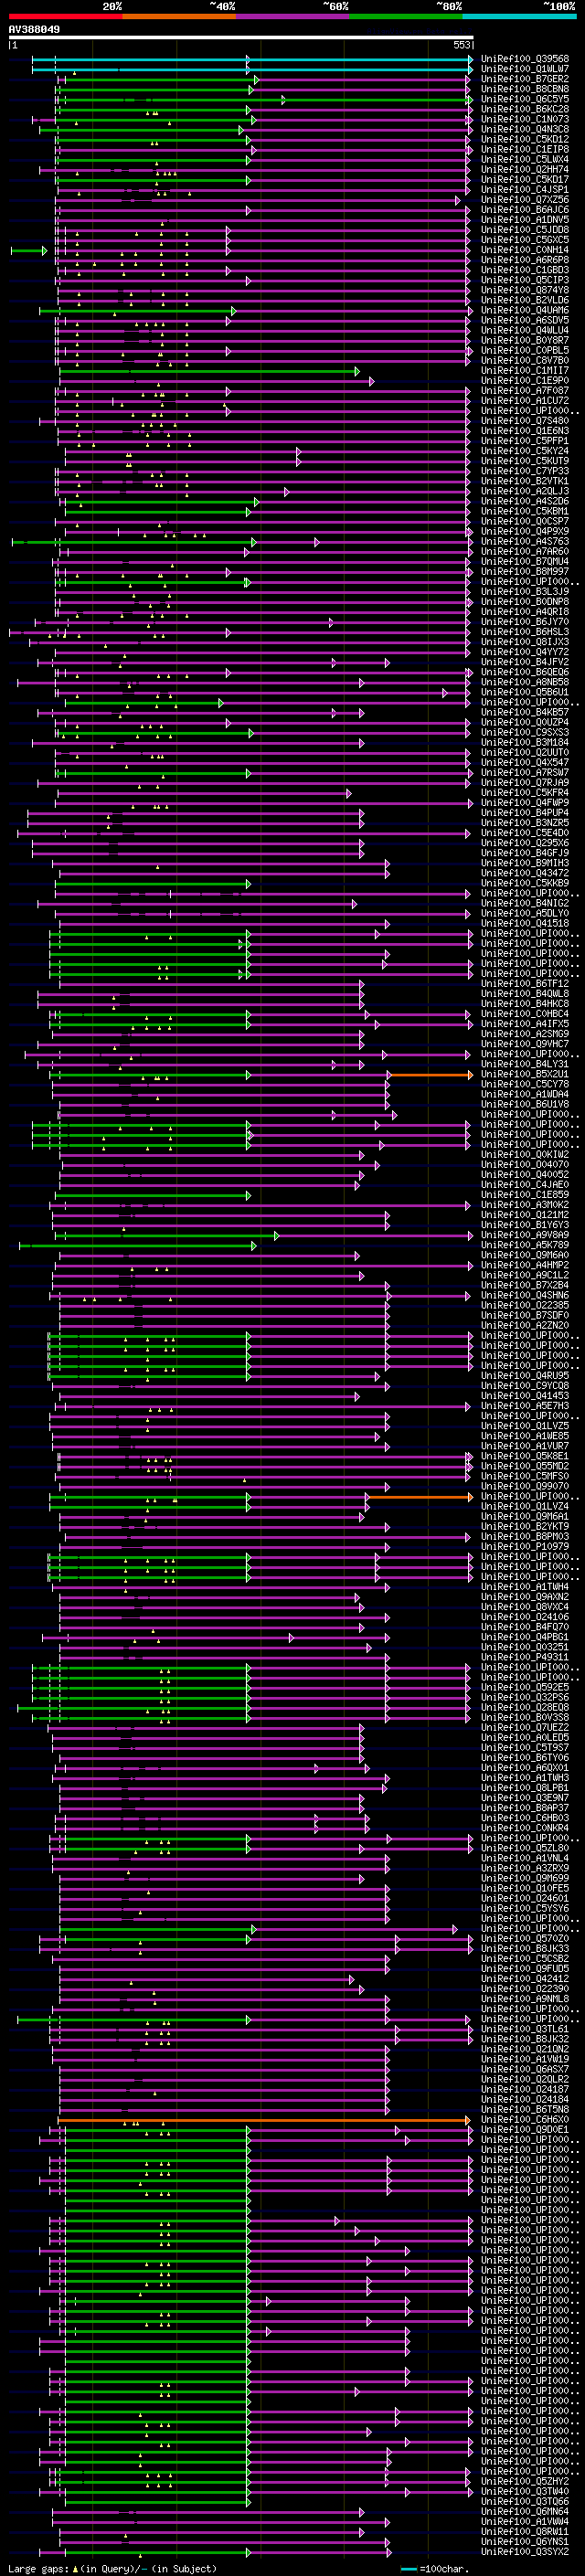The height and width of the screenshot is (2576, 585).
Task: Select the UniRef100_C5KY24 hit label
Action: click(524, 451)
